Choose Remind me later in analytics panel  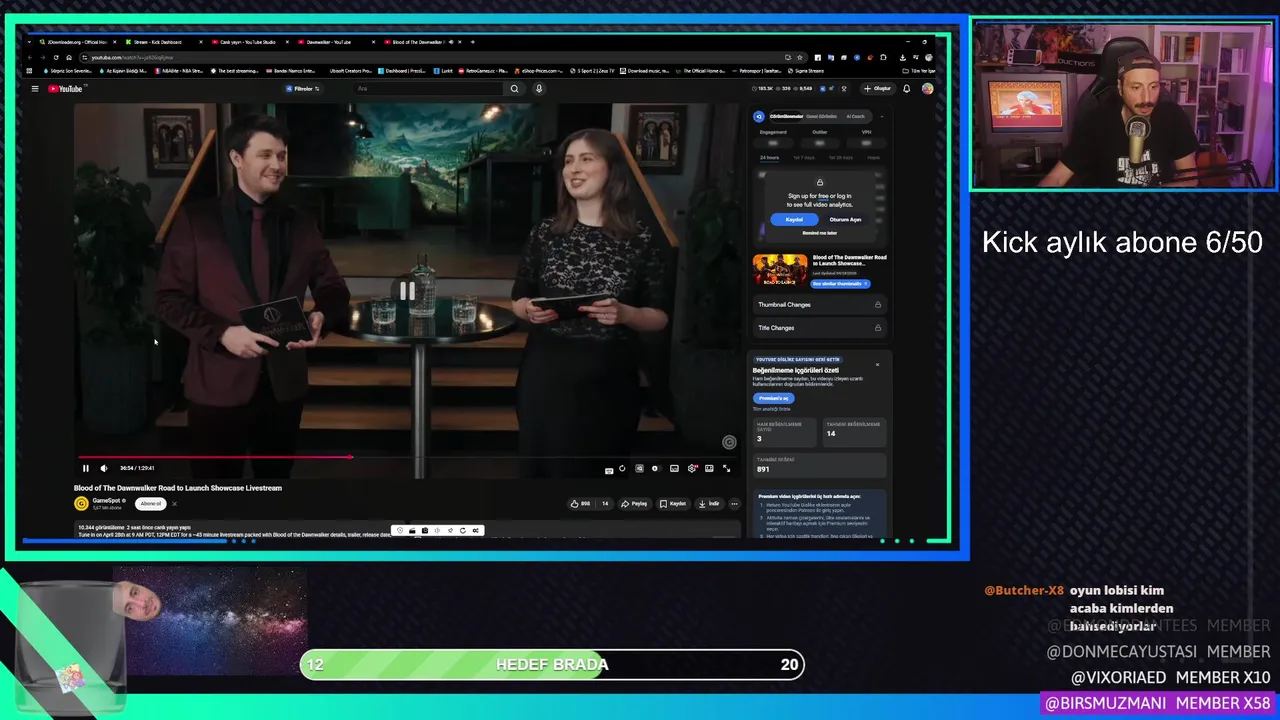pos(819,233)
